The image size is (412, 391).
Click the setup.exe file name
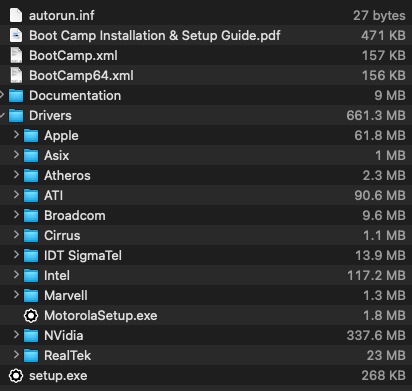pyautogui.click(x=58, y=376)
